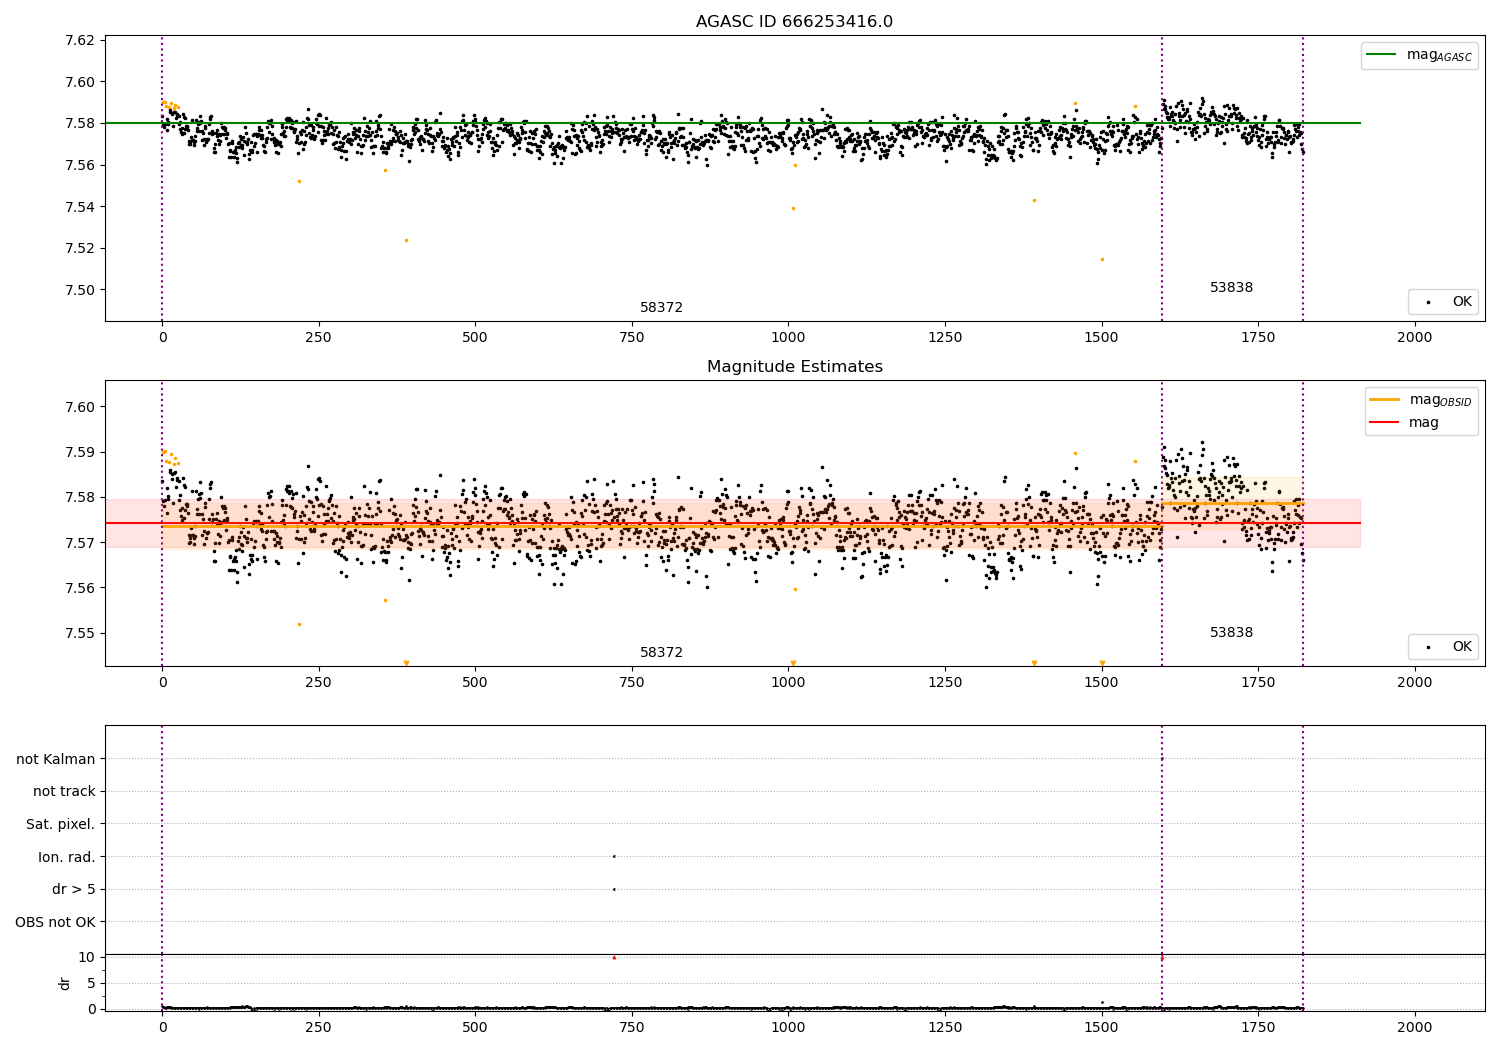Click the "7.54" y-axis tick label
Screen dimensions: 1500x1050
(80, 207)
